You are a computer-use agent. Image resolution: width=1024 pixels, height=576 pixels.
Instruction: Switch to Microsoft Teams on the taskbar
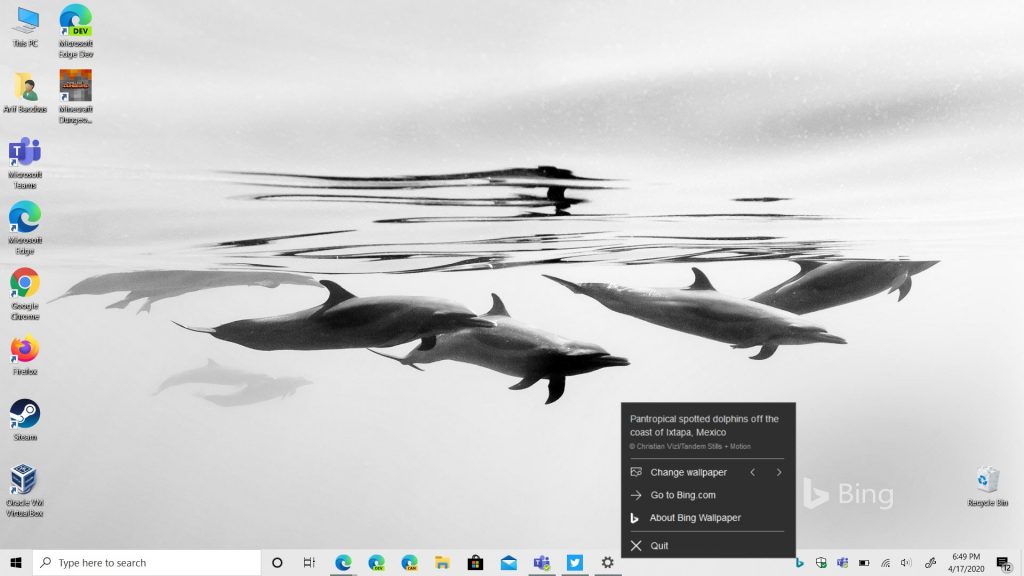541,563
